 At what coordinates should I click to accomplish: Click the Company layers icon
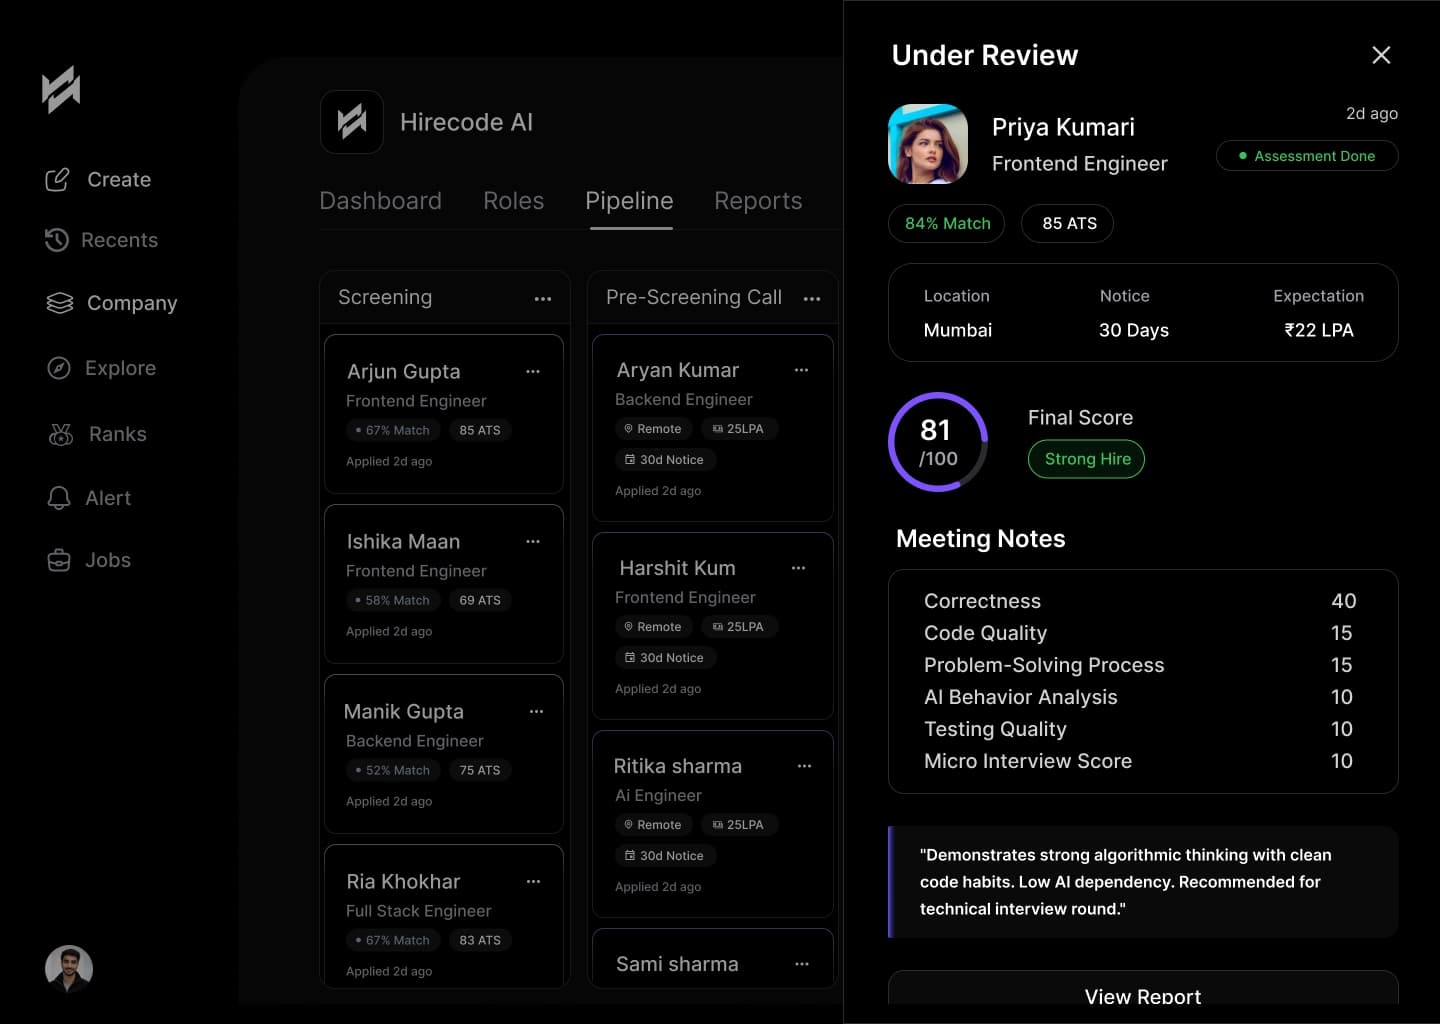click(x=60, y=303)
